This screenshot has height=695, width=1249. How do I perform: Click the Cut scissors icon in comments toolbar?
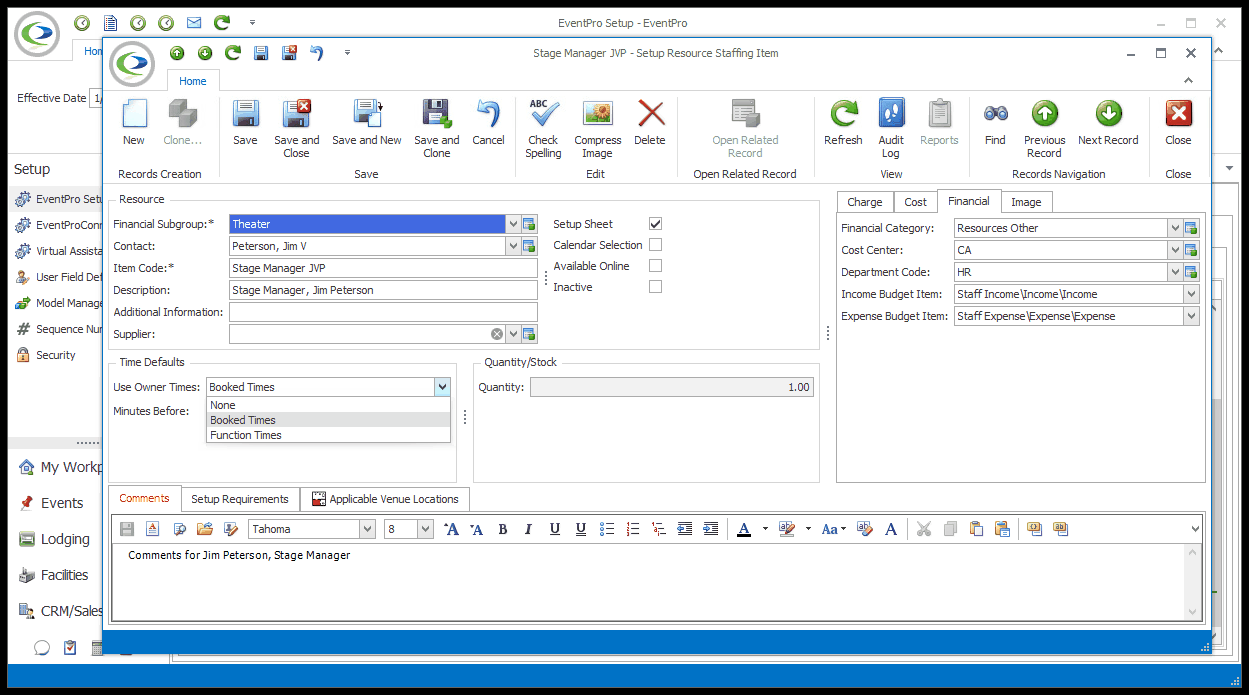pyautogui.click(x=924, y=529)
